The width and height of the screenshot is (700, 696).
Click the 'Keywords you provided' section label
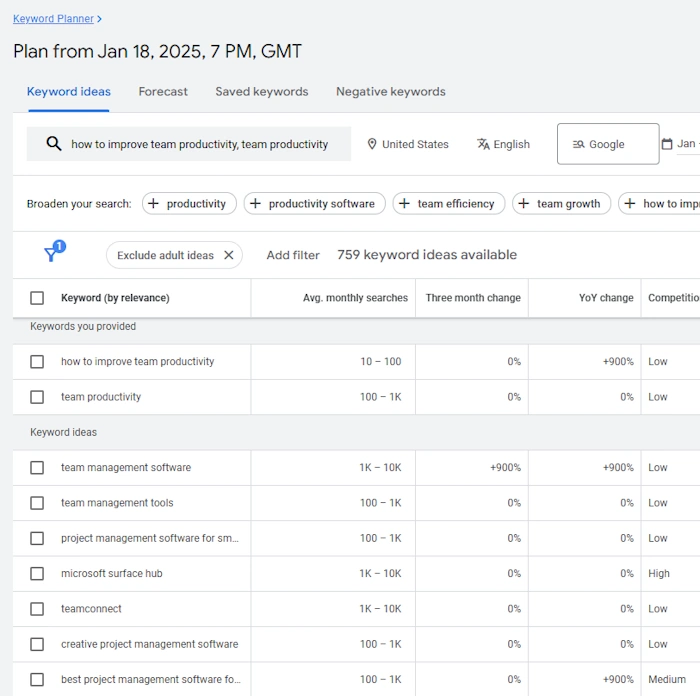(83, 326)
